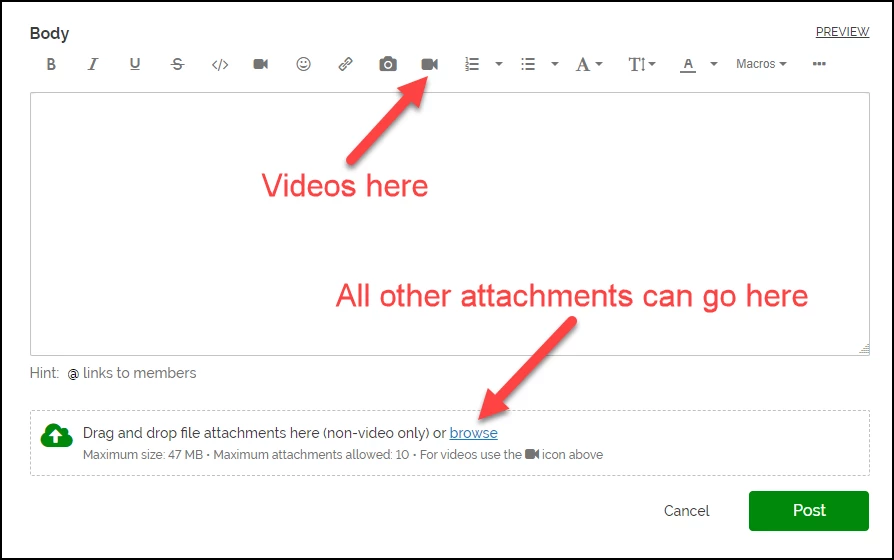This screenshot has width=894, height=560.
Task: Click 'Maximum attachments allowed: 10' text
Action: (311, 455)
